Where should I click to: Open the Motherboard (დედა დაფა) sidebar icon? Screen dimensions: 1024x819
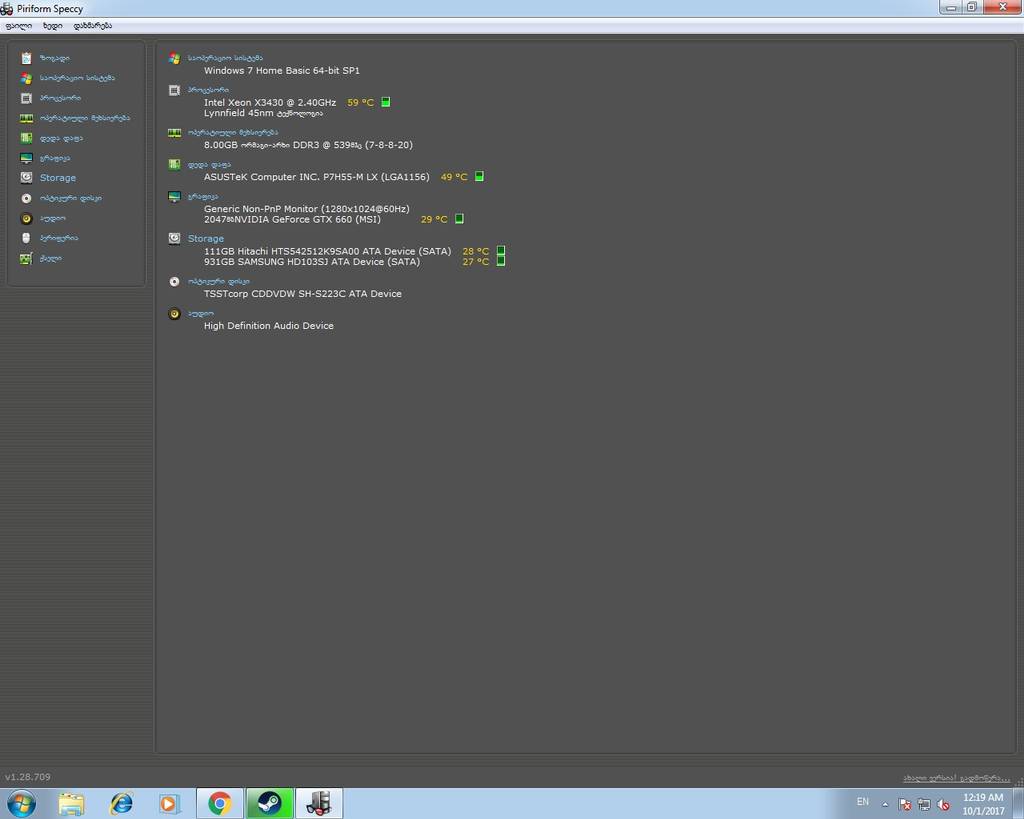point(26,138)
